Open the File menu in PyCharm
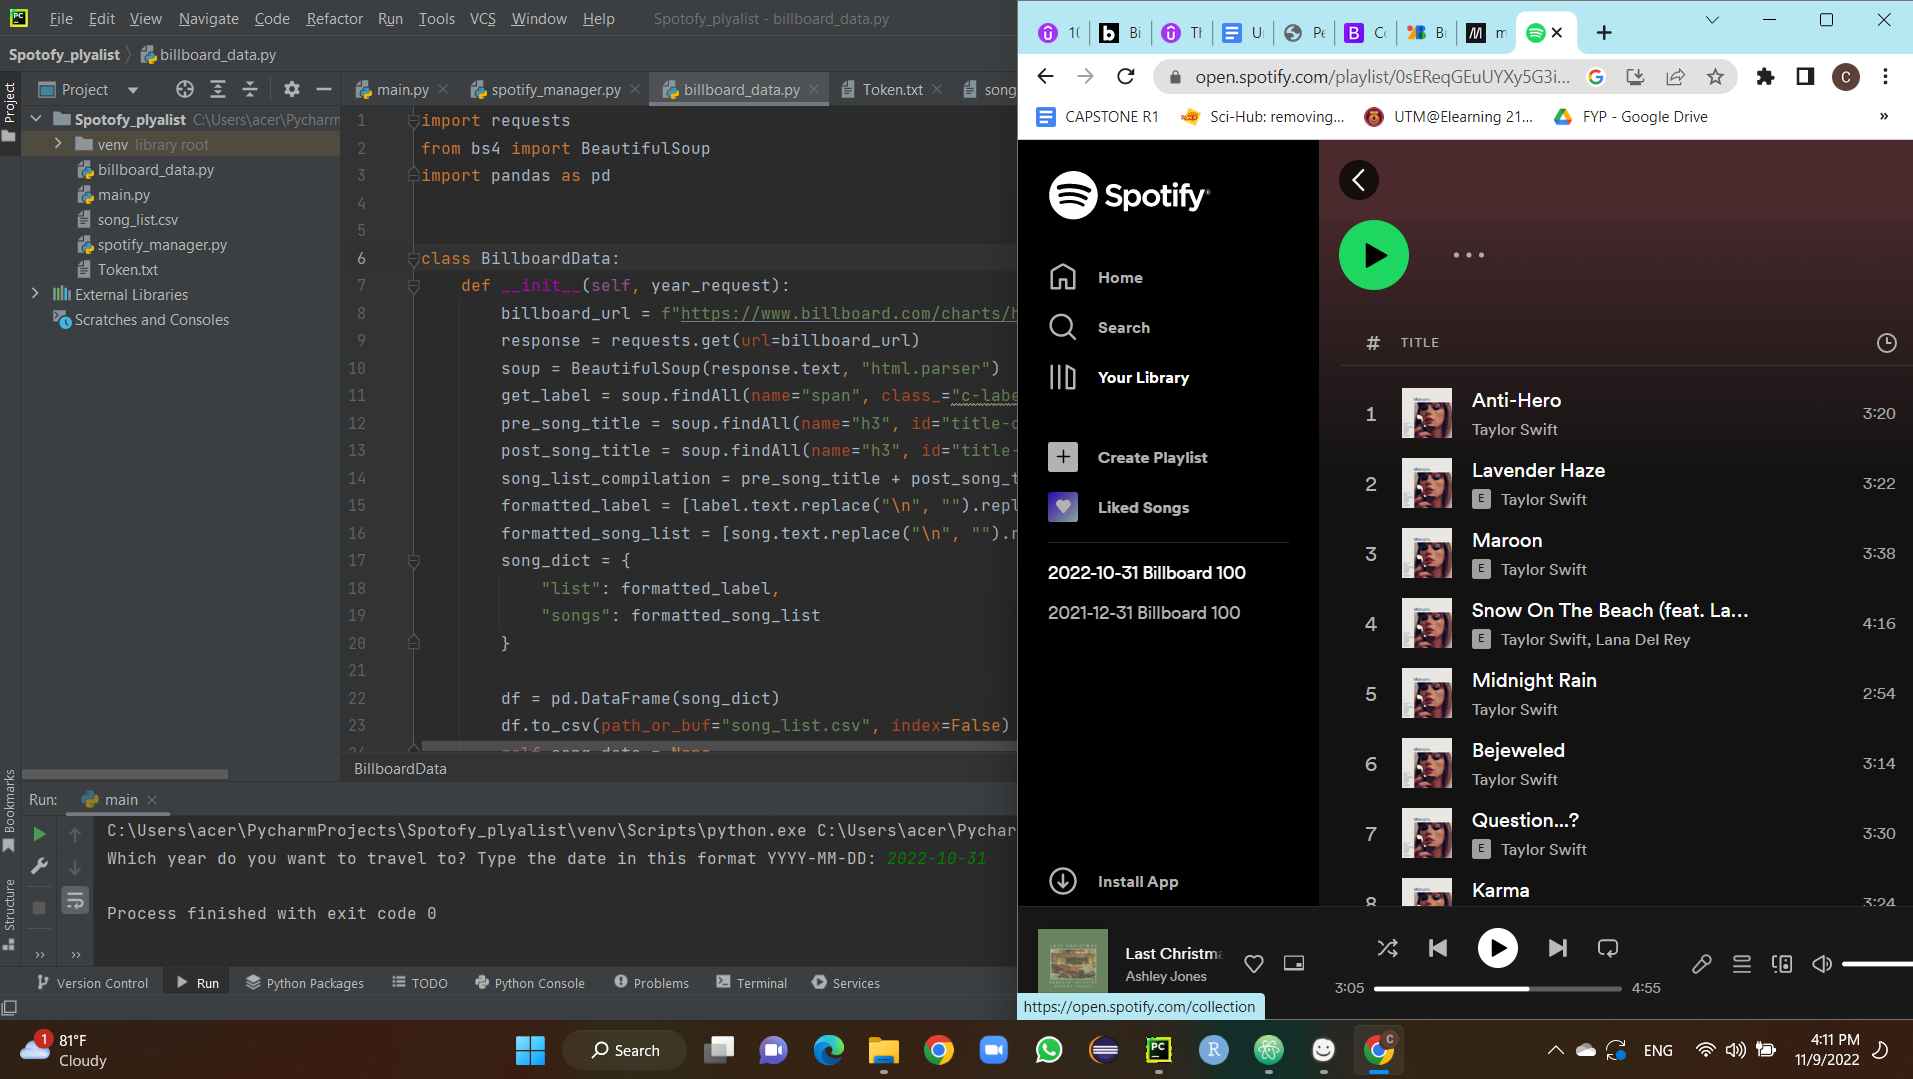 pos(61,18)
